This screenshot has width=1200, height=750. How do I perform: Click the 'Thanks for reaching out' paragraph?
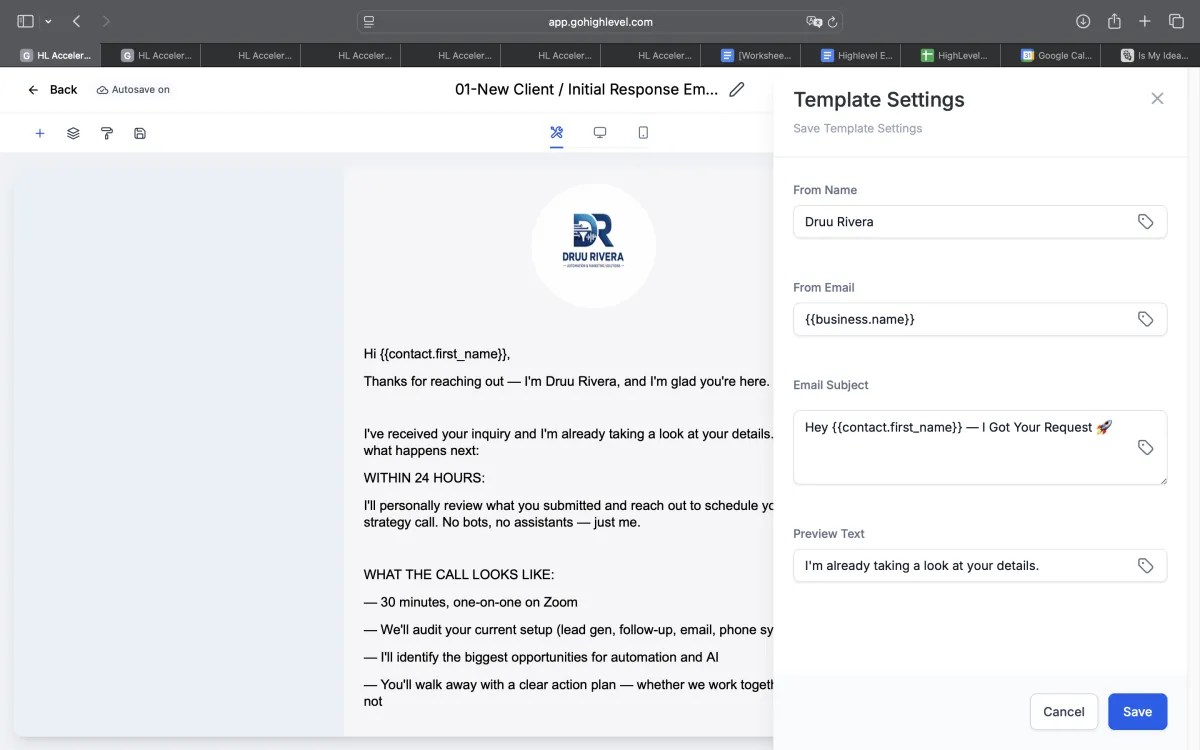click(x=567, y=381)
